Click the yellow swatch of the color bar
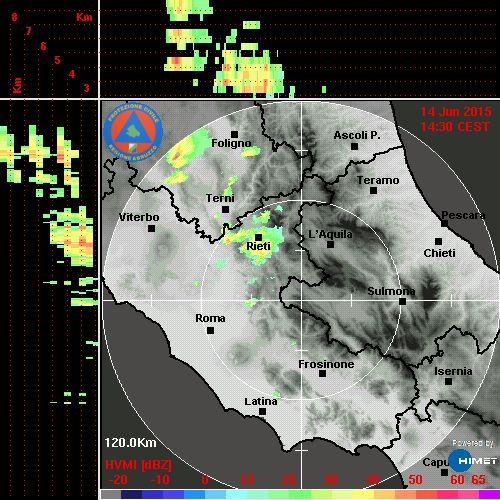Screen dimensions: 500x500 (363, 494)
